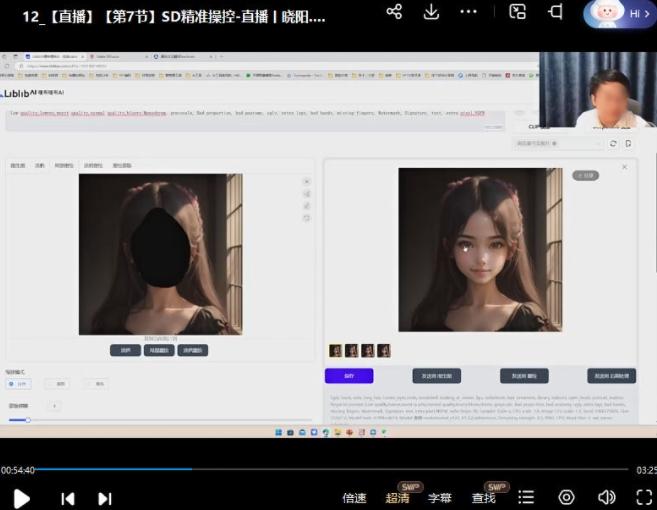The image size is (657, 510).
Task: Click the circular settings icon in player bar
Action: click(x=566, y=497)
